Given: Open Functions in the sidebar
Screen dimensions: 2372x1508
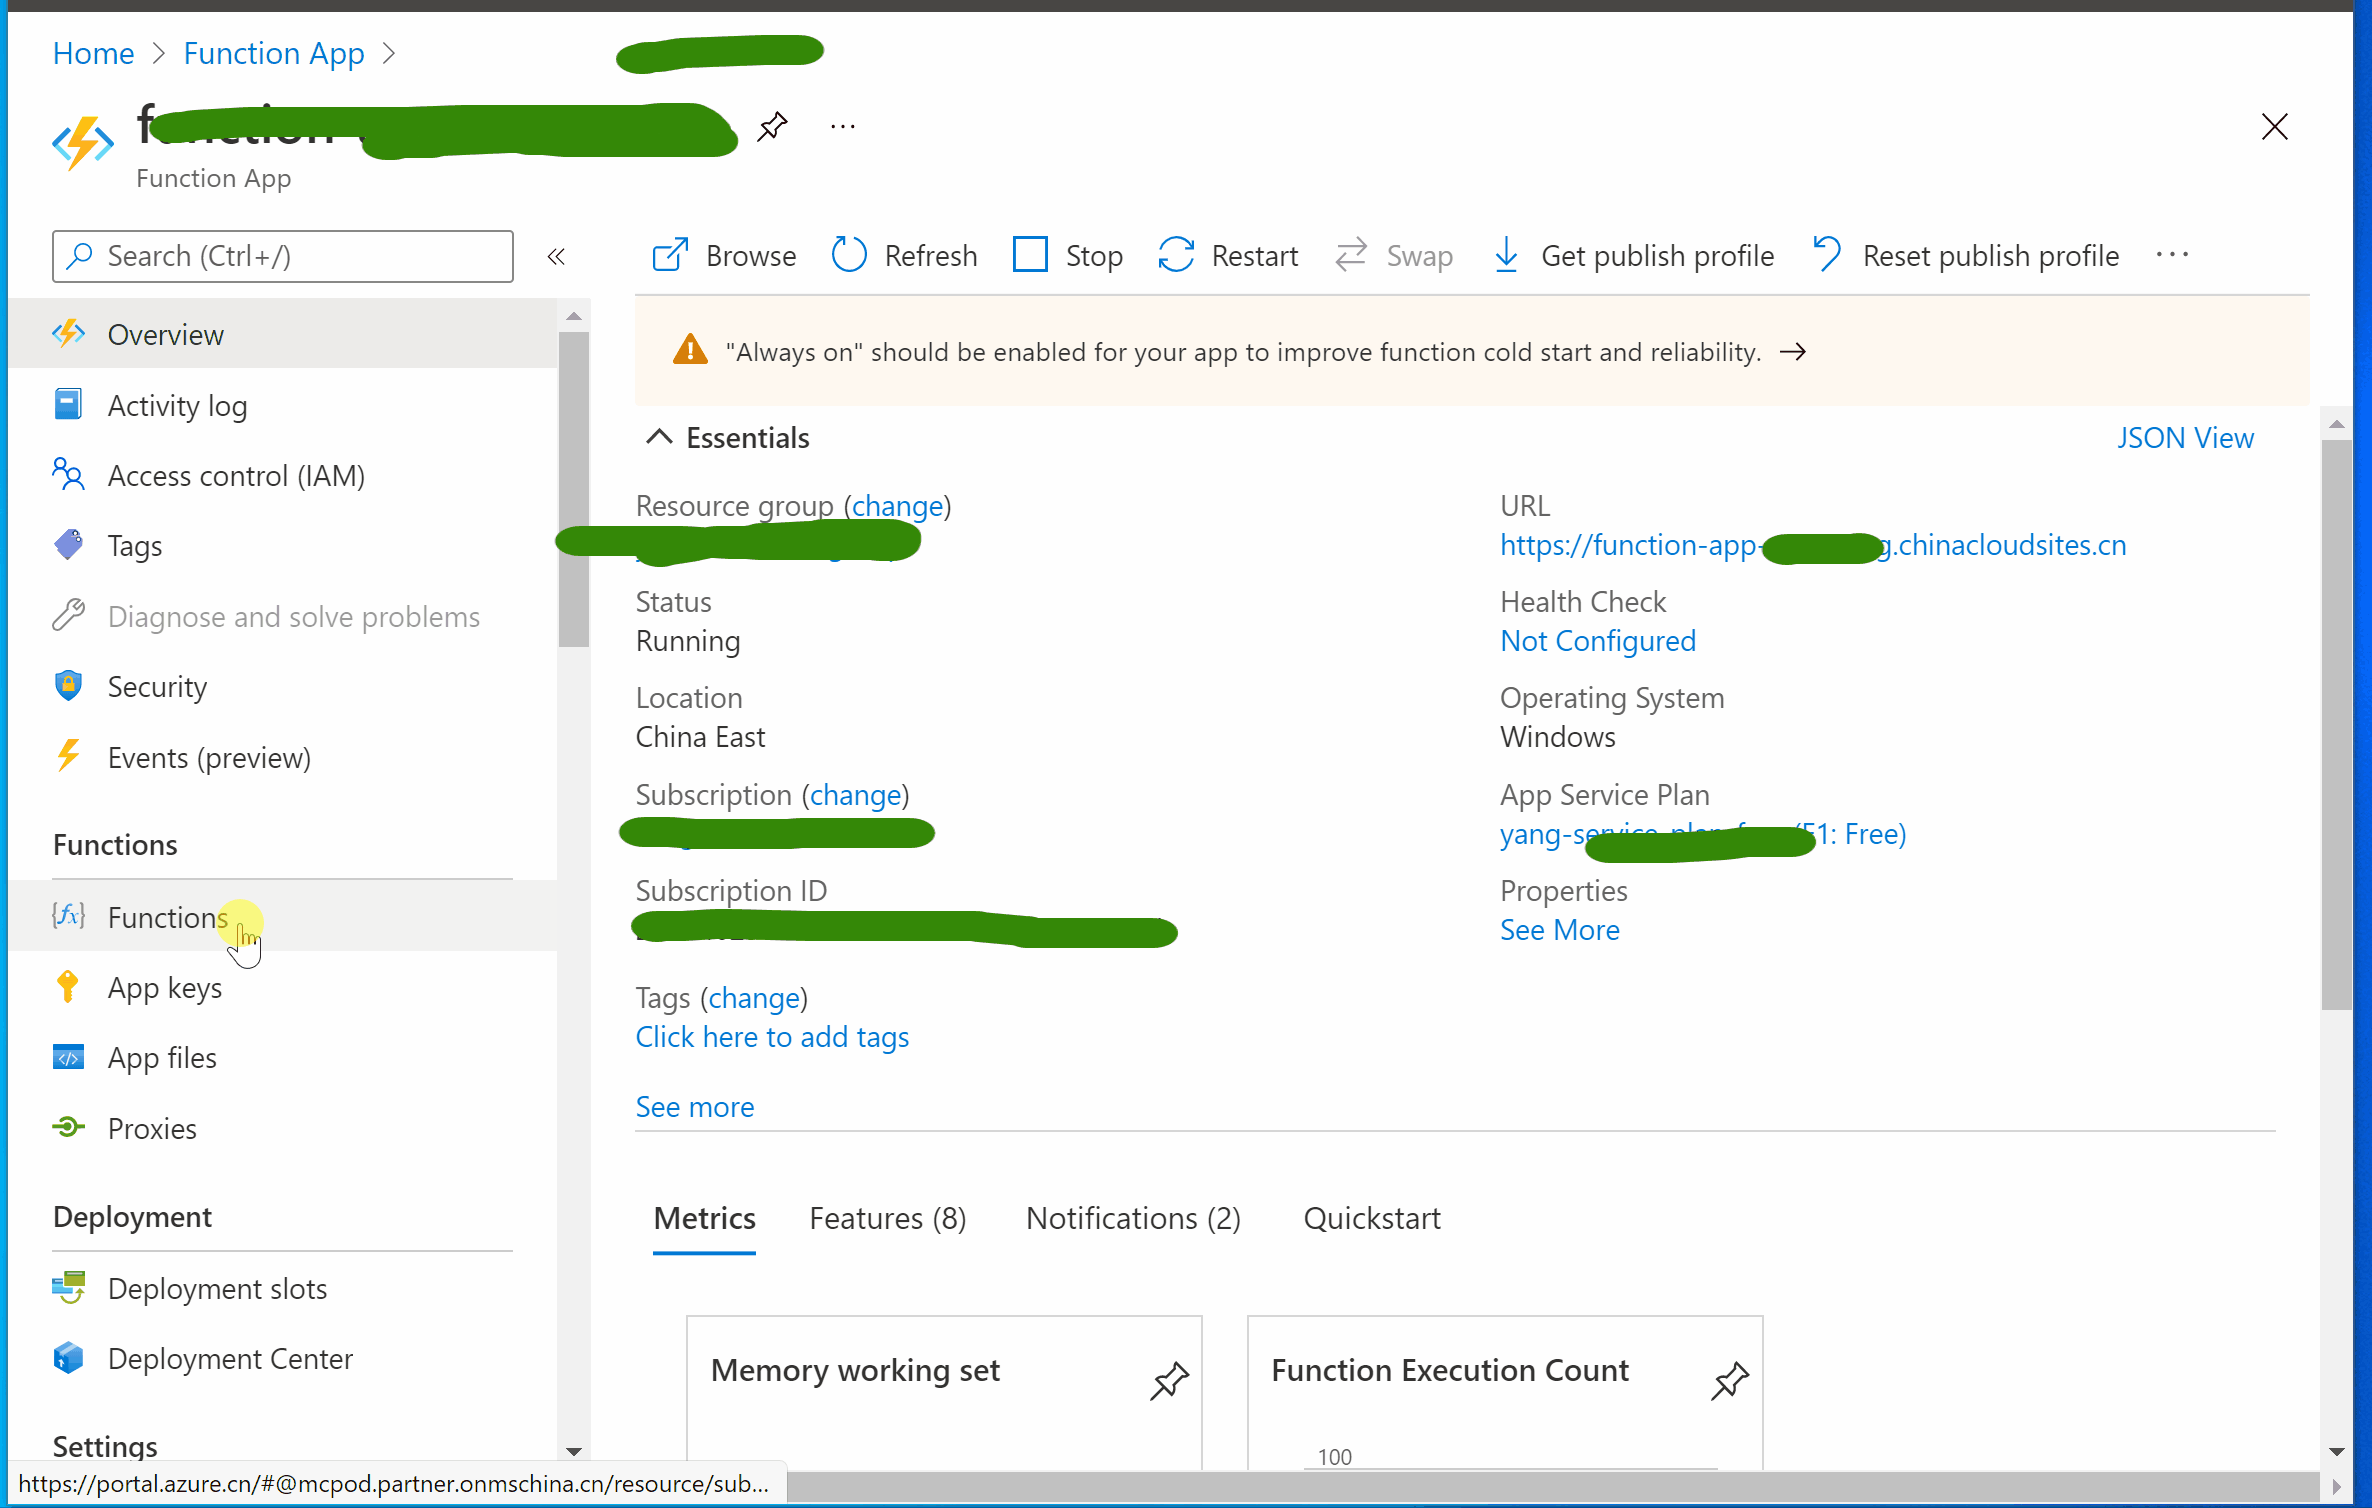Looking at the screenshot, I should pyautogui.click(x=167, y=917).
